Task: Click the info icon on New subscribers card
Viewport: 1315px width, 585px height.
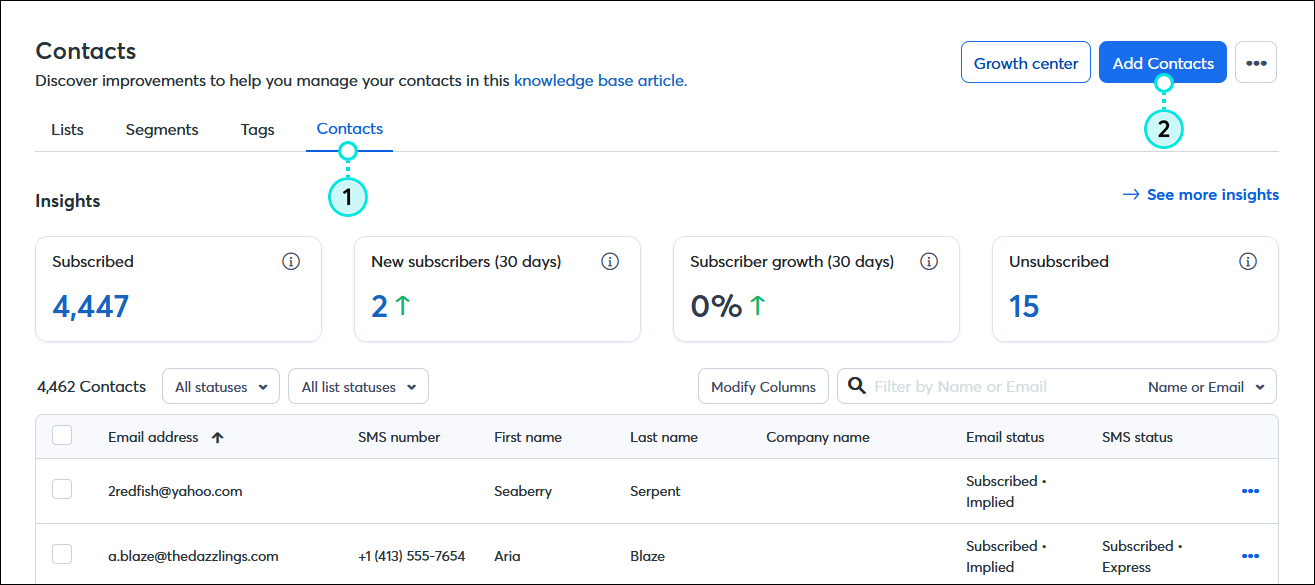Action: coord(610,261)
